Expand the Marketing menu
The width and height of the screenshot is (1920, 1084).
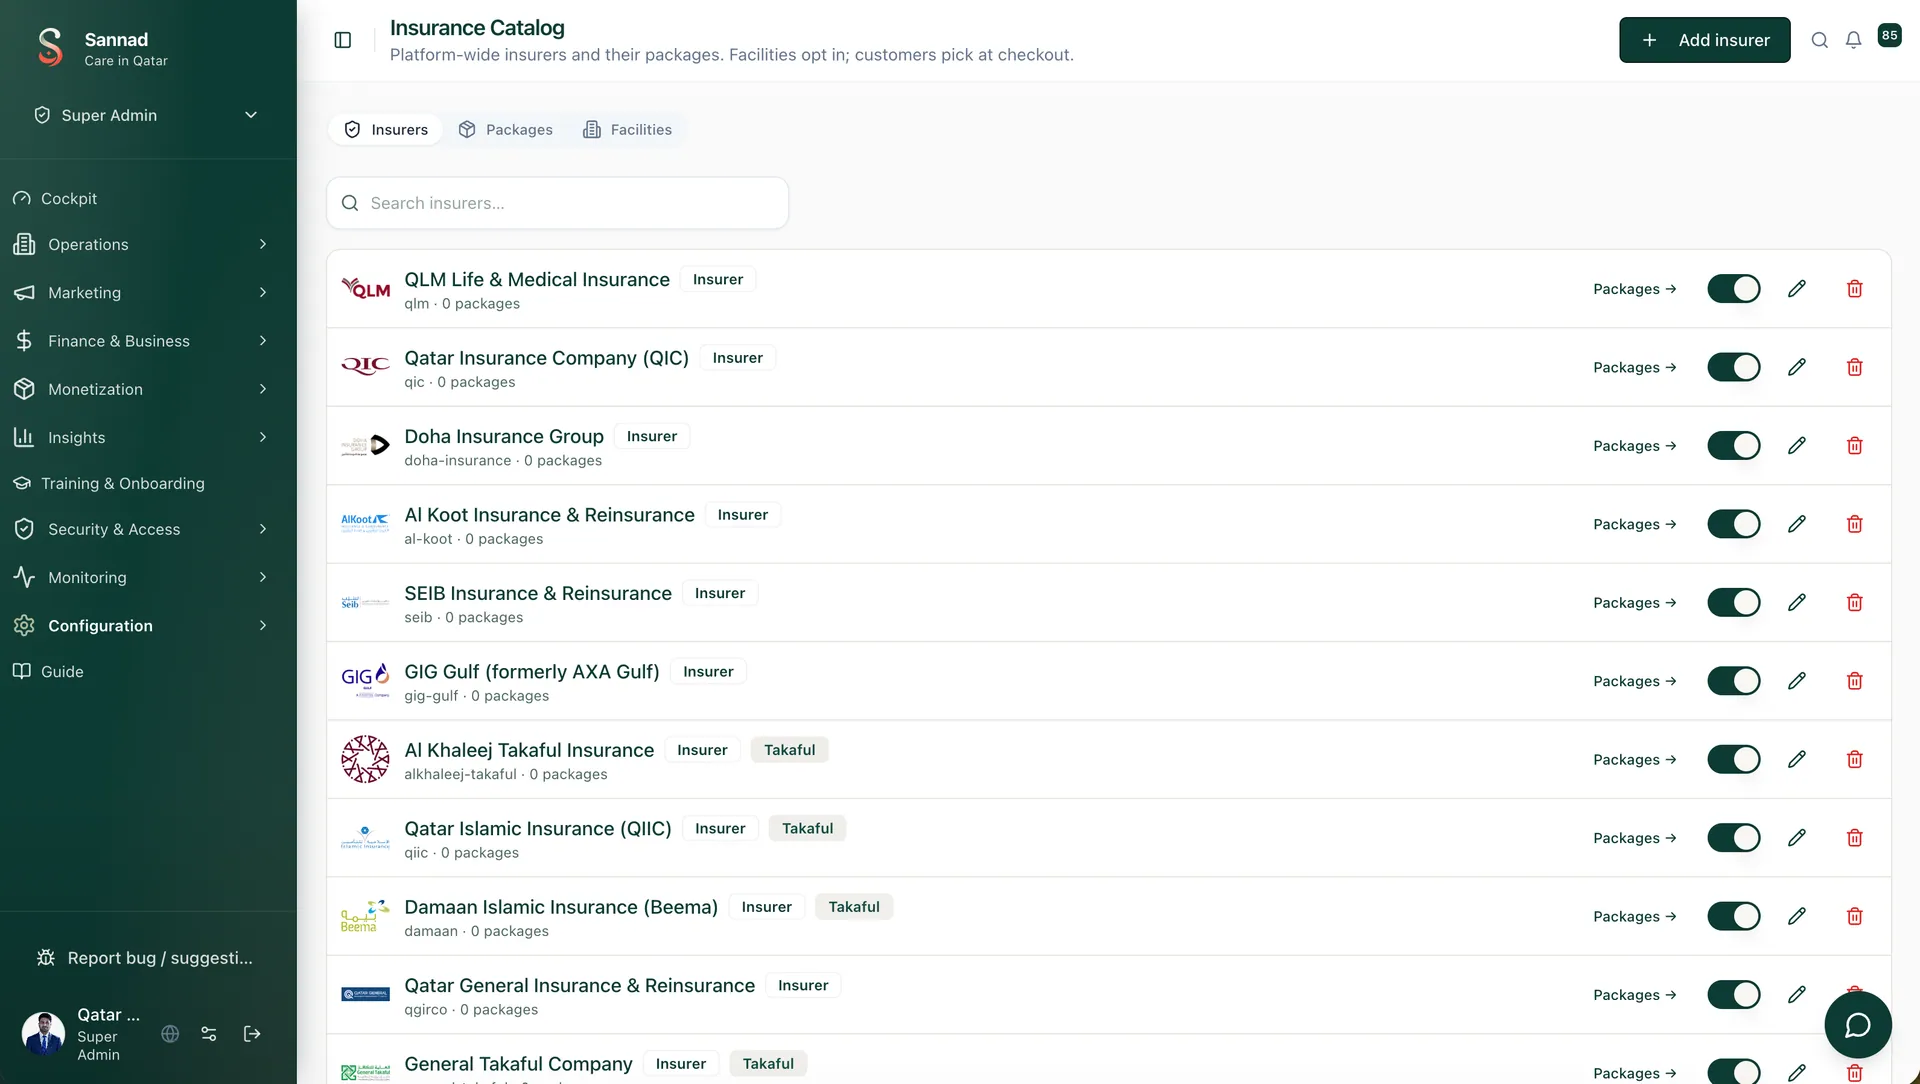[142, 293]
